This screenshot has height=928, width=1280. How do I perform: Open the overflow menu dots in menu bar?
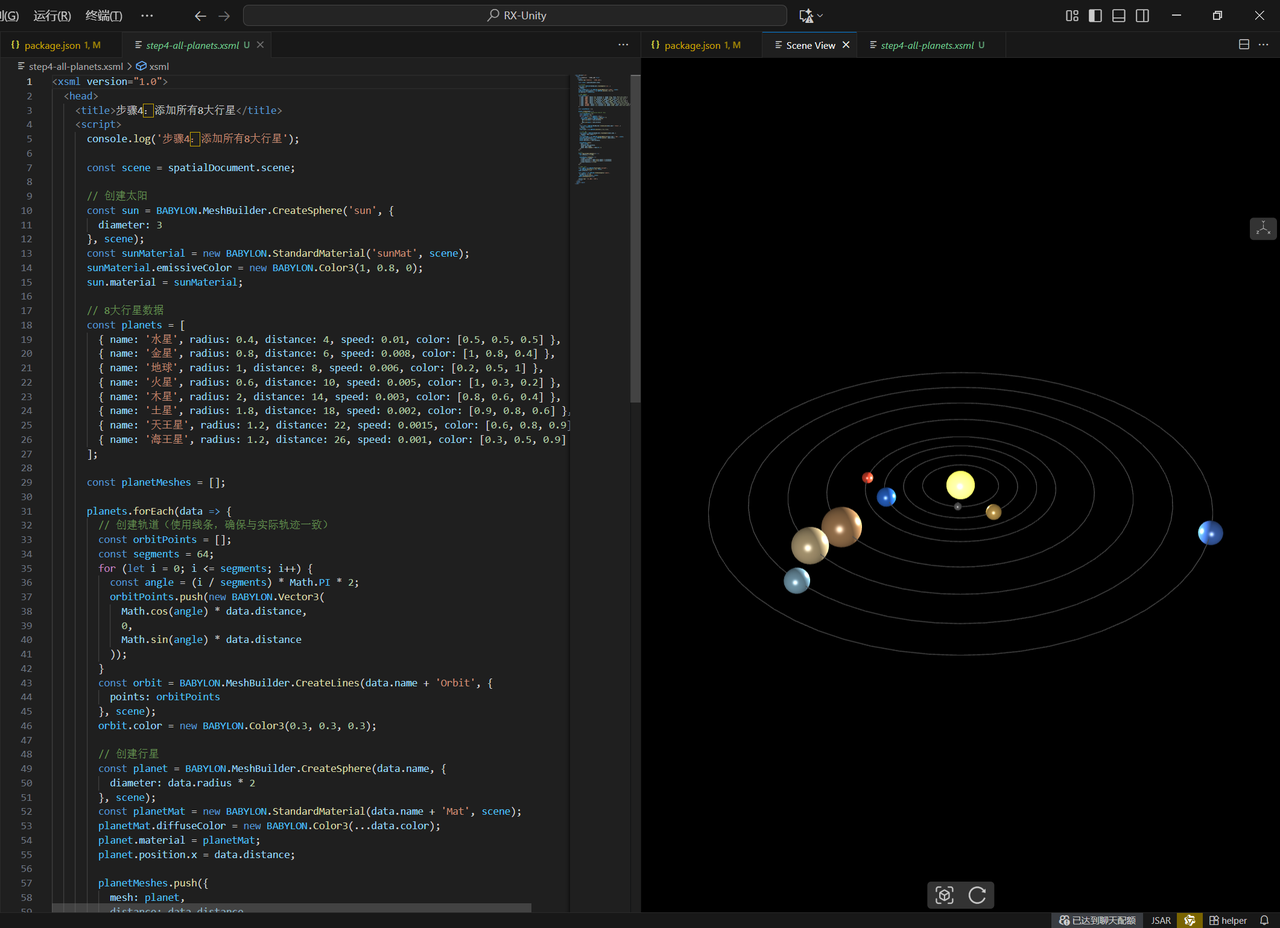point(147,16)
